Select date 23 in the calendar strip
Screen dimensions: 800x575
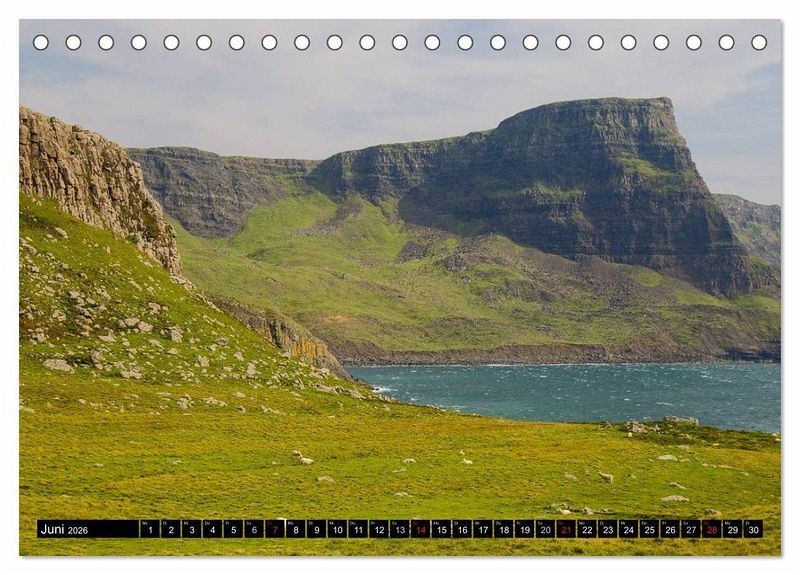pyautogui.click(x=608, y=529)
